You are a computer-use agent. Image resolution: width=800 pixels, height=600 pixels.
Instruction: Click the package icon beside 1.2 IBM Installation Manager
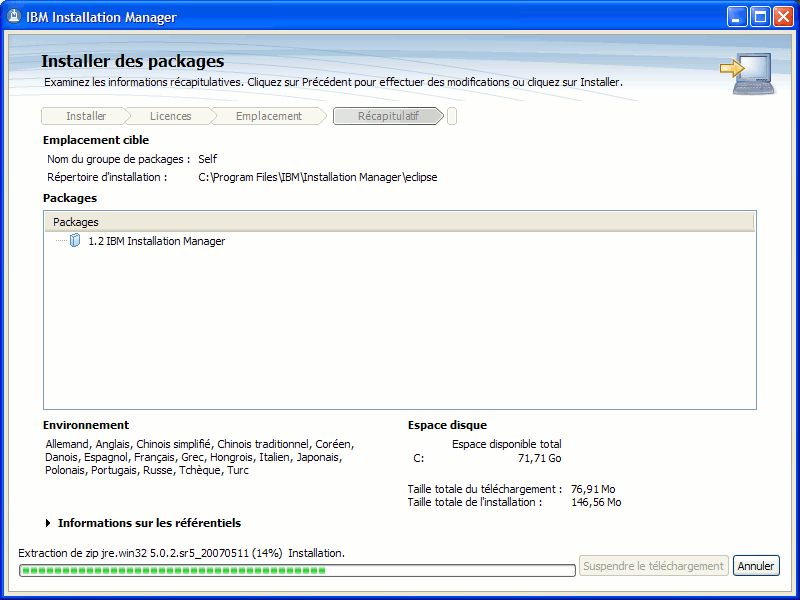click(75, 240)
